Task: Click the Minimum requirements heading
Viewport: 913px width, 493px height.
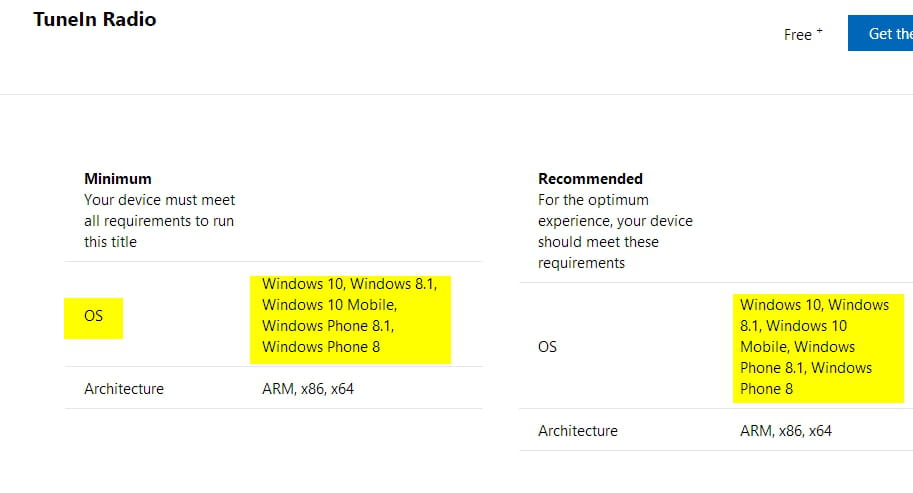Action: pos(118,179)
